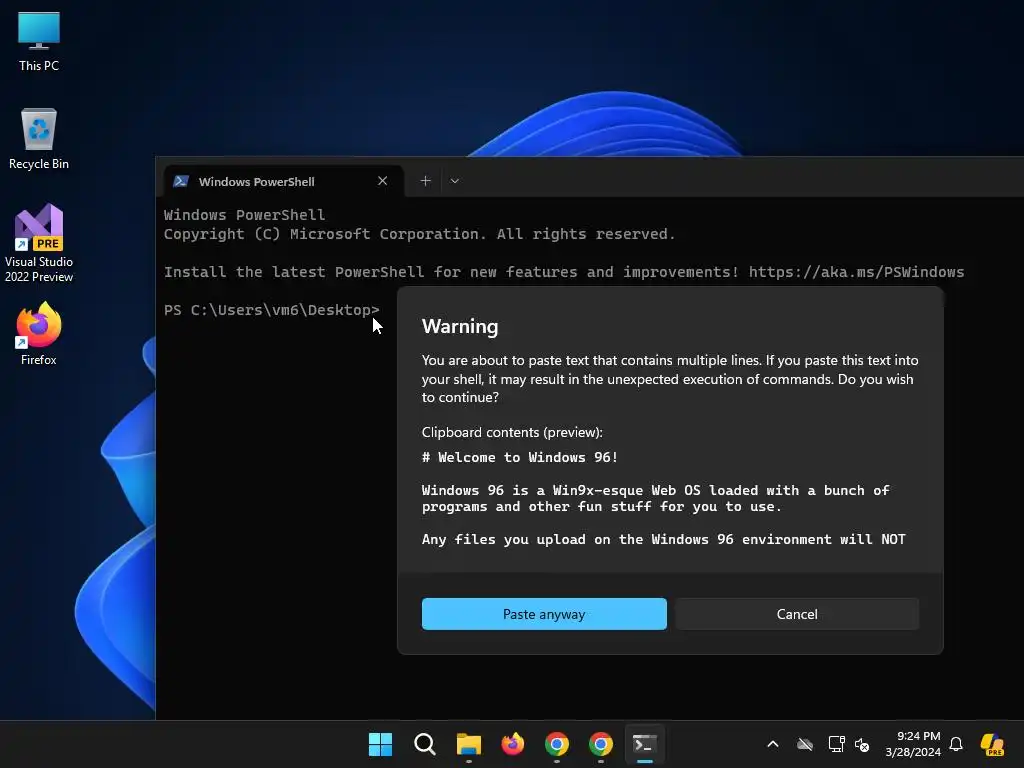Click the 'Clipboard contents (preview):' label

[512, 432]
